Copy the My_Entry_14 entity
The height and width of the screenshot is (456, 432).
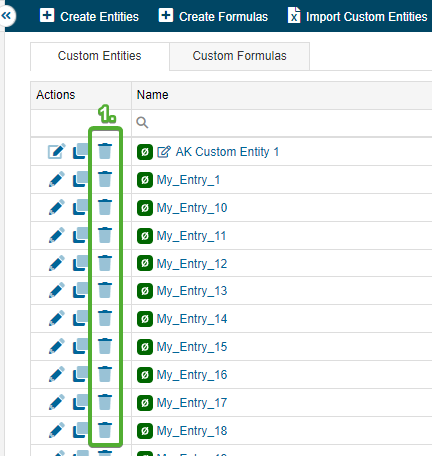80,318
